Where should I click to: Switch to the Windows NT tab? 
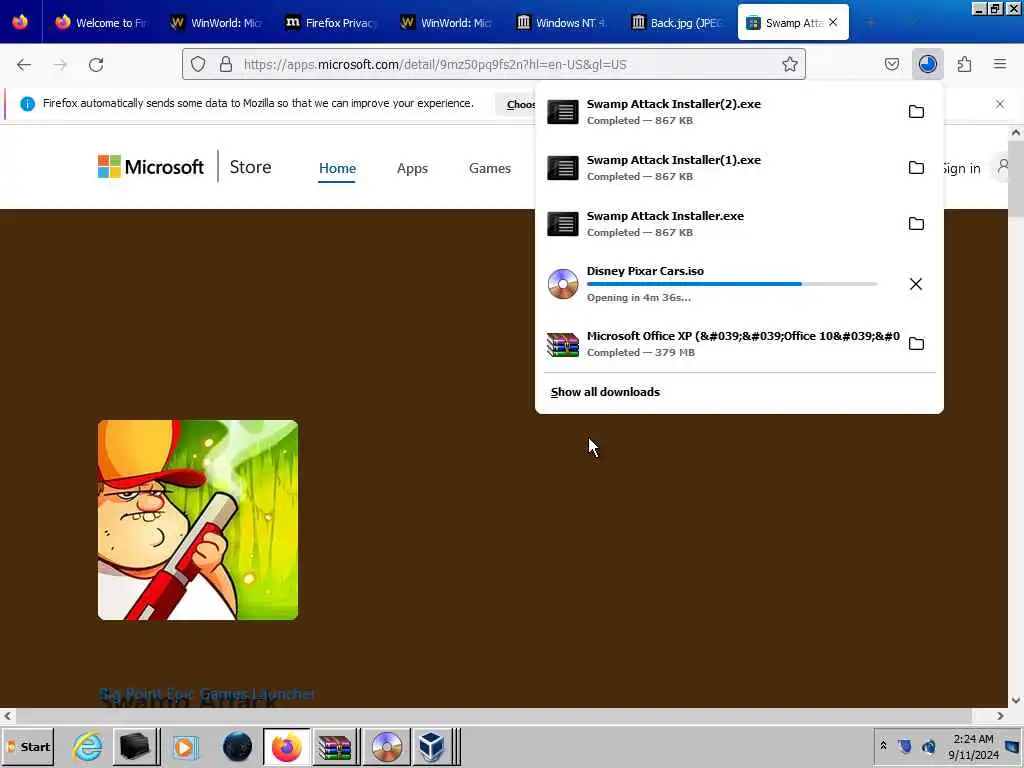coord(561,23)
